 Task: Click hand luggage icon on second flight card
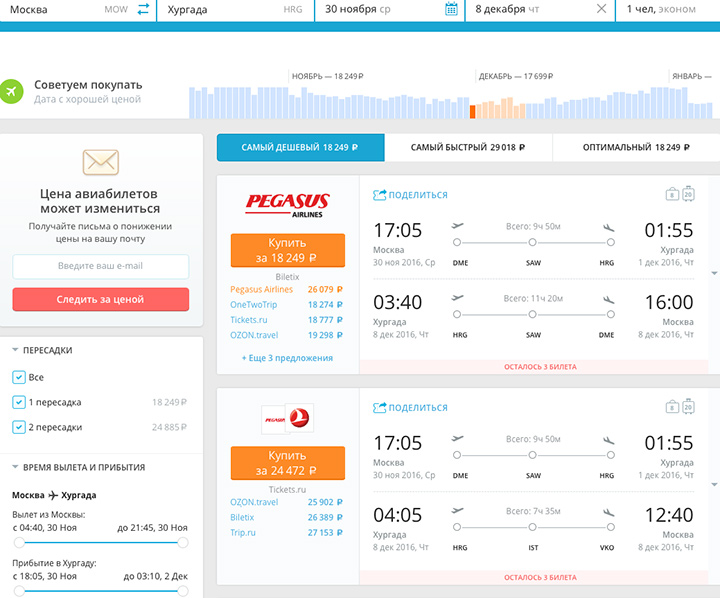coord(672,407)
